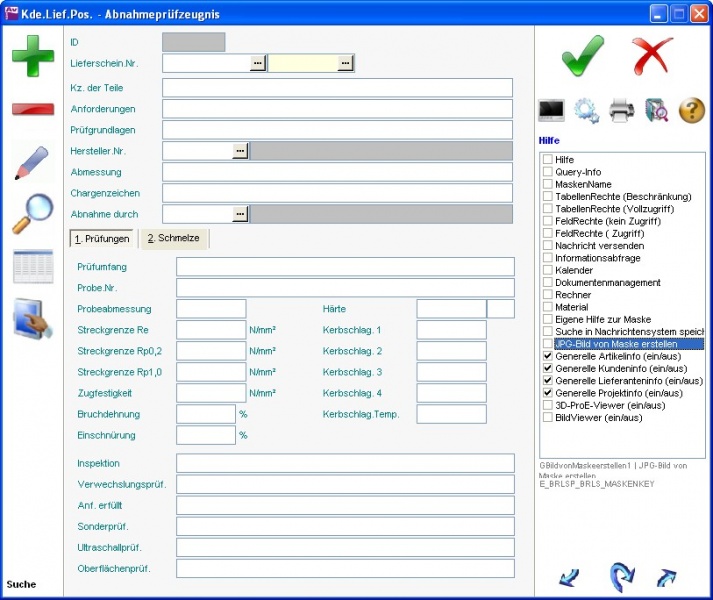The width and height of the screenshot is (713, 600).
Task: Click the pencil edit icon in sidebar
Action: pos(33,162)
